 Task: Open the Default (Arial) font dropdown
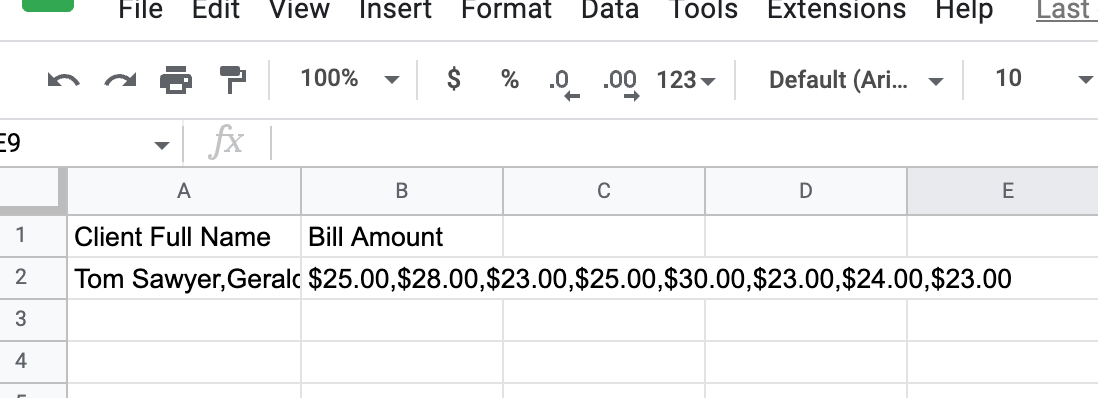856,81
